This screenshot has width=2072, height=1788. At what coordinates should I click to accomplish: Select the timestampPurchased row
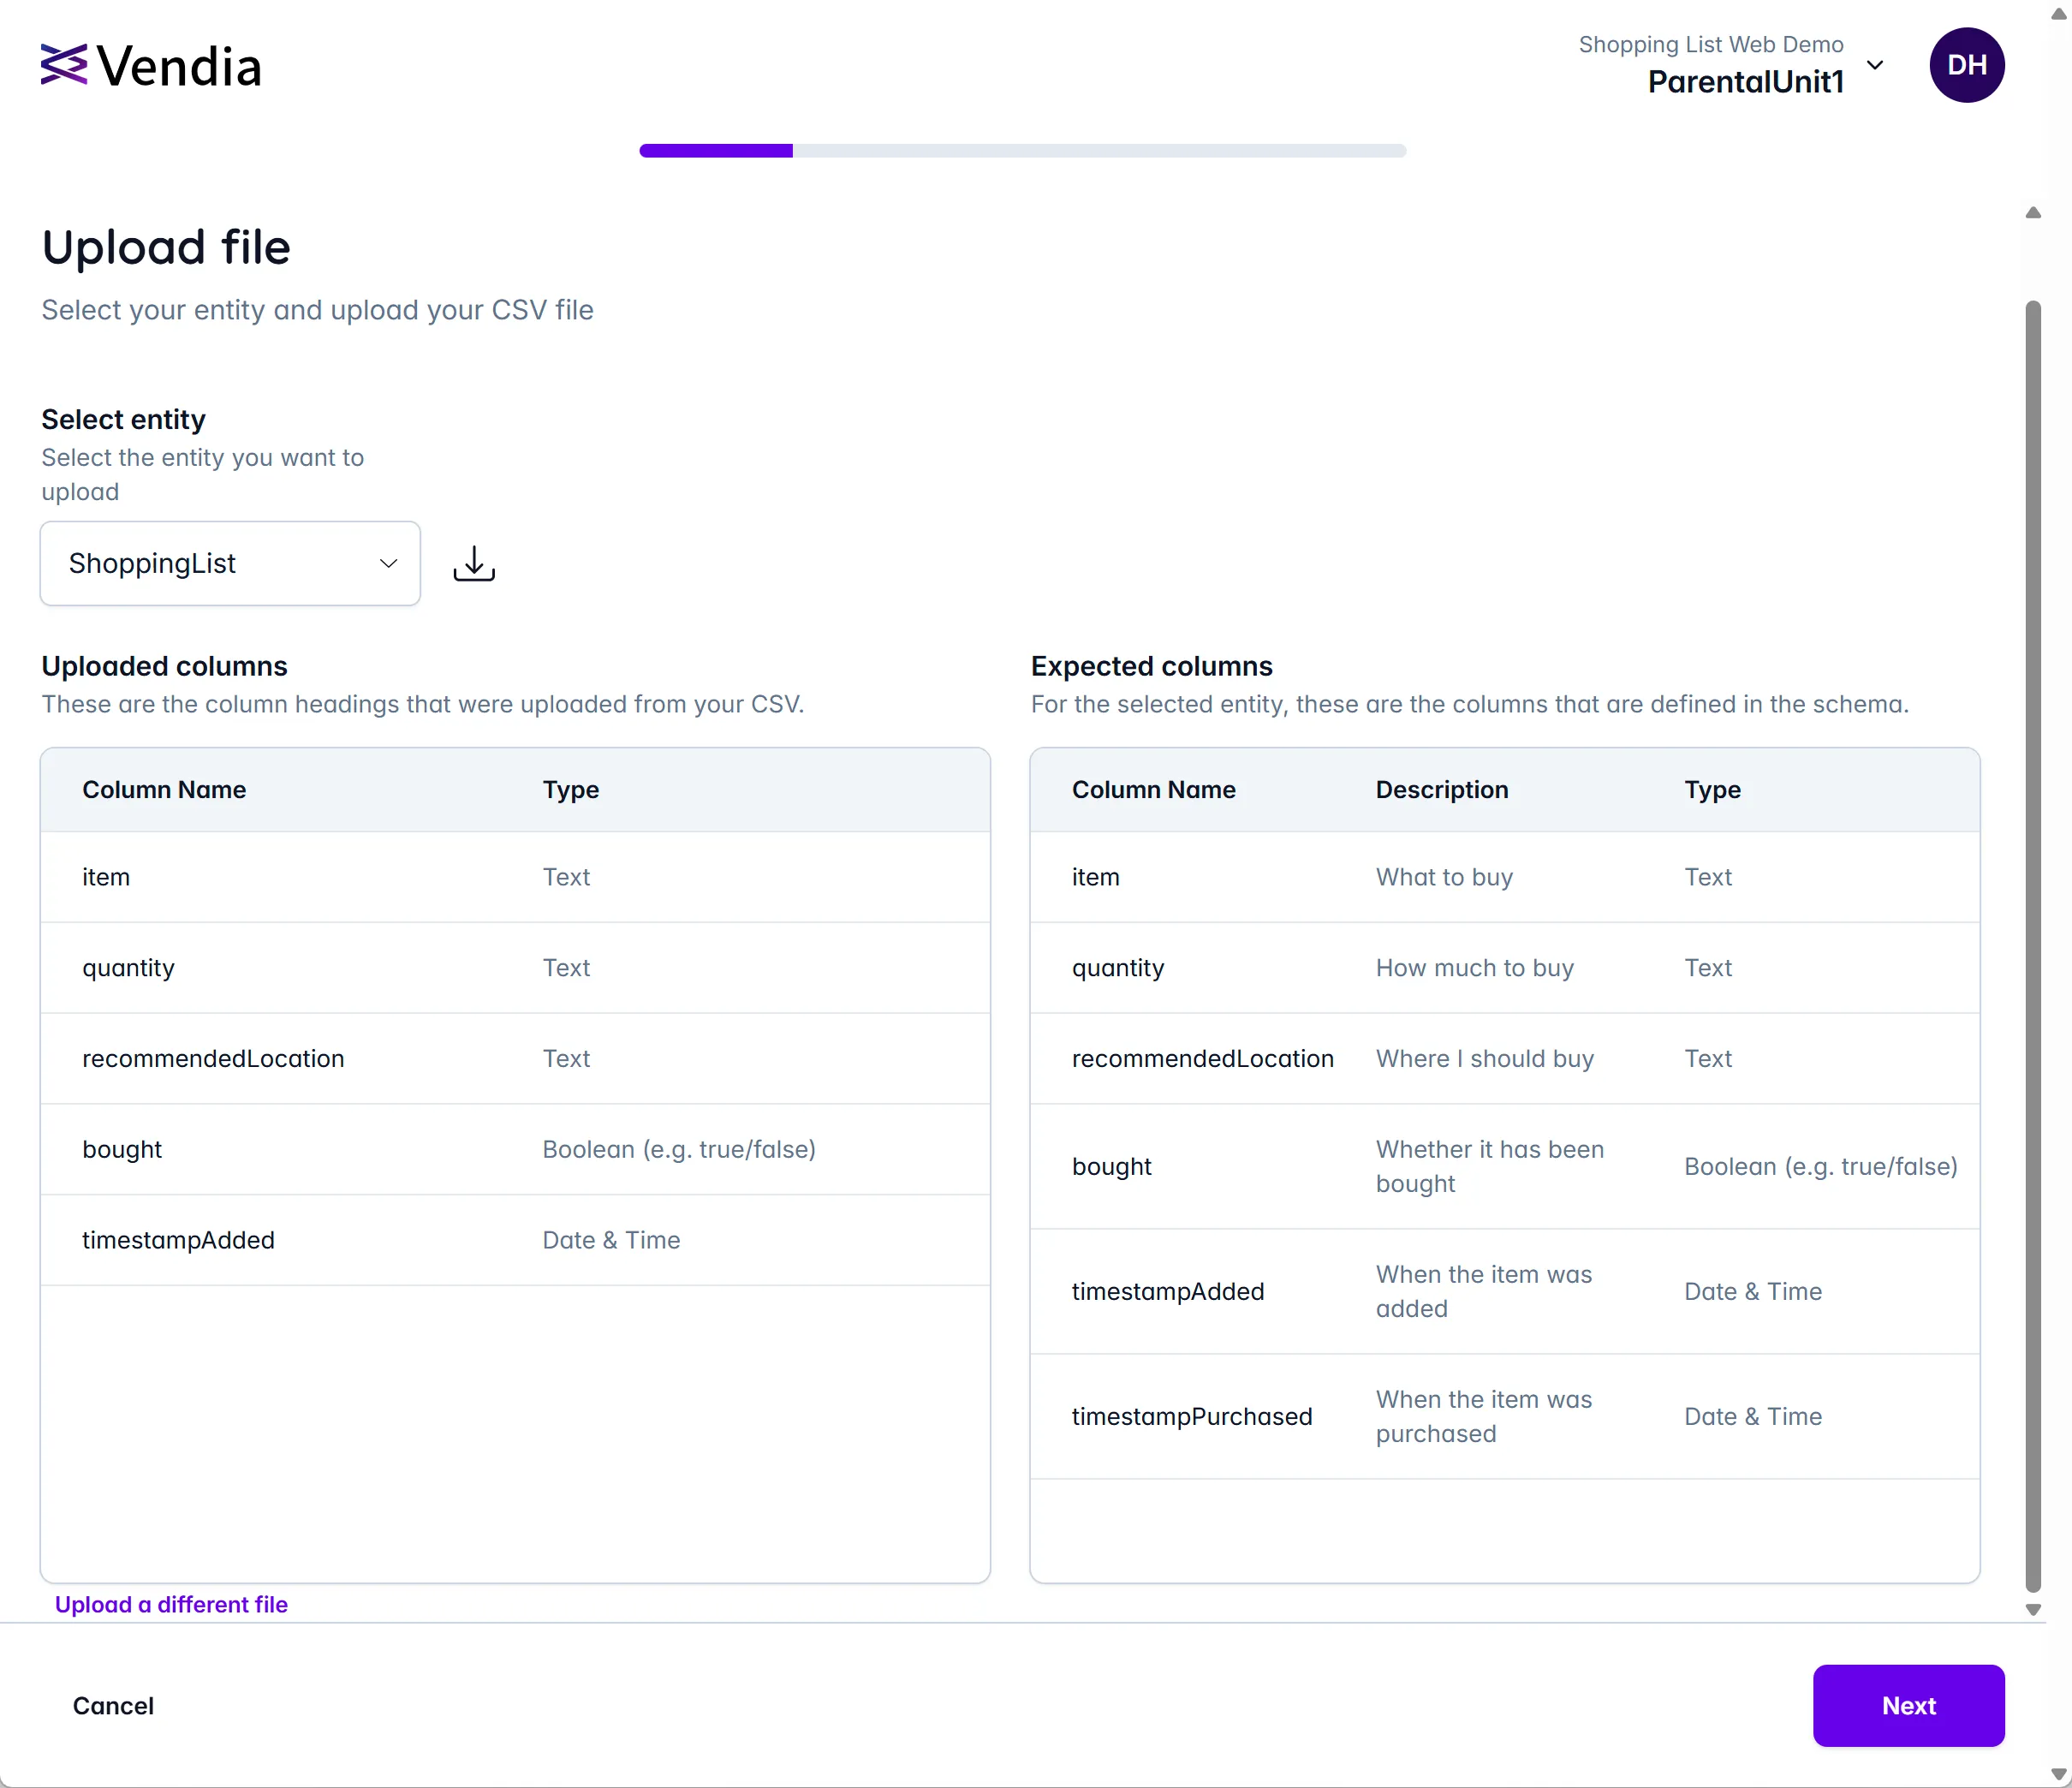coord(1505,1417)
